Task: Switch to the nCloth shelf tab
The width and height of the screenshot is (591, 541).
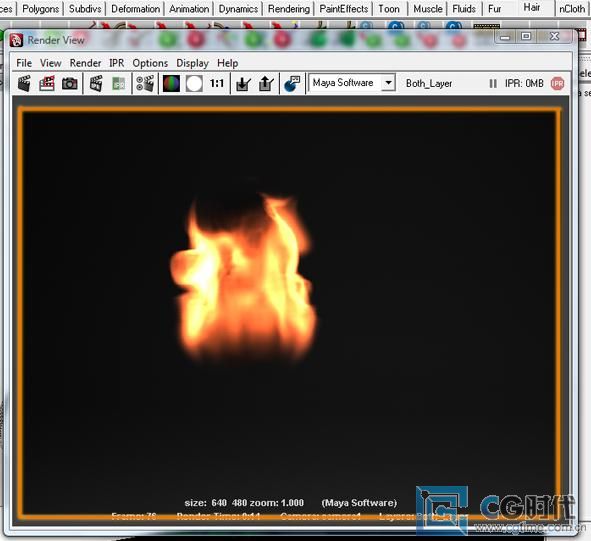Action: [572, 9]
